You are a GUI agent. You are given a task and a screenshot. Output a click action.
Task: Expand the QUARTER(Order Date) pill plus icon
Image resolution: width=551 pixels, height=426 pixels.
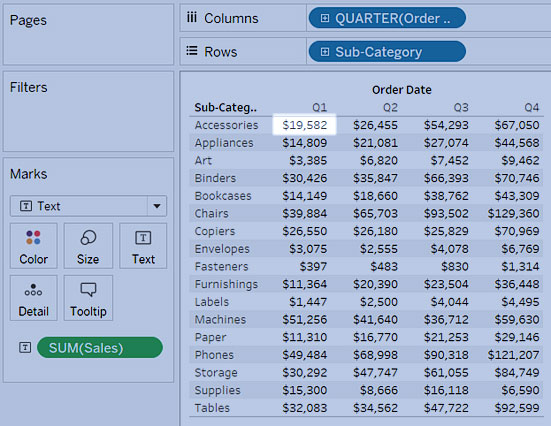(x=325, y=18)
